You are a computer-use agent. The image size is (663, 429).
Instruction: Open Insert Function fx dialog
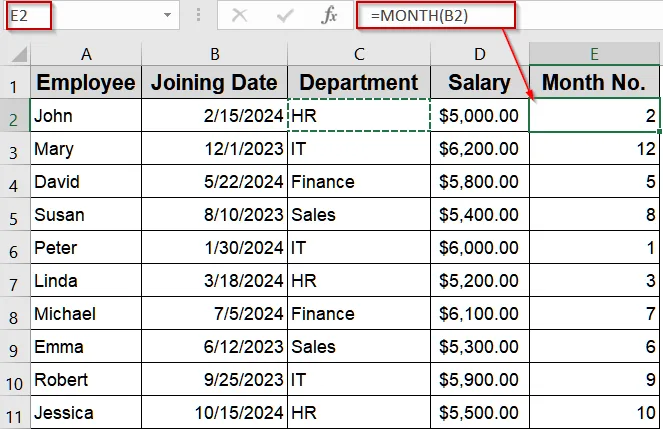(x=329, y=15)
